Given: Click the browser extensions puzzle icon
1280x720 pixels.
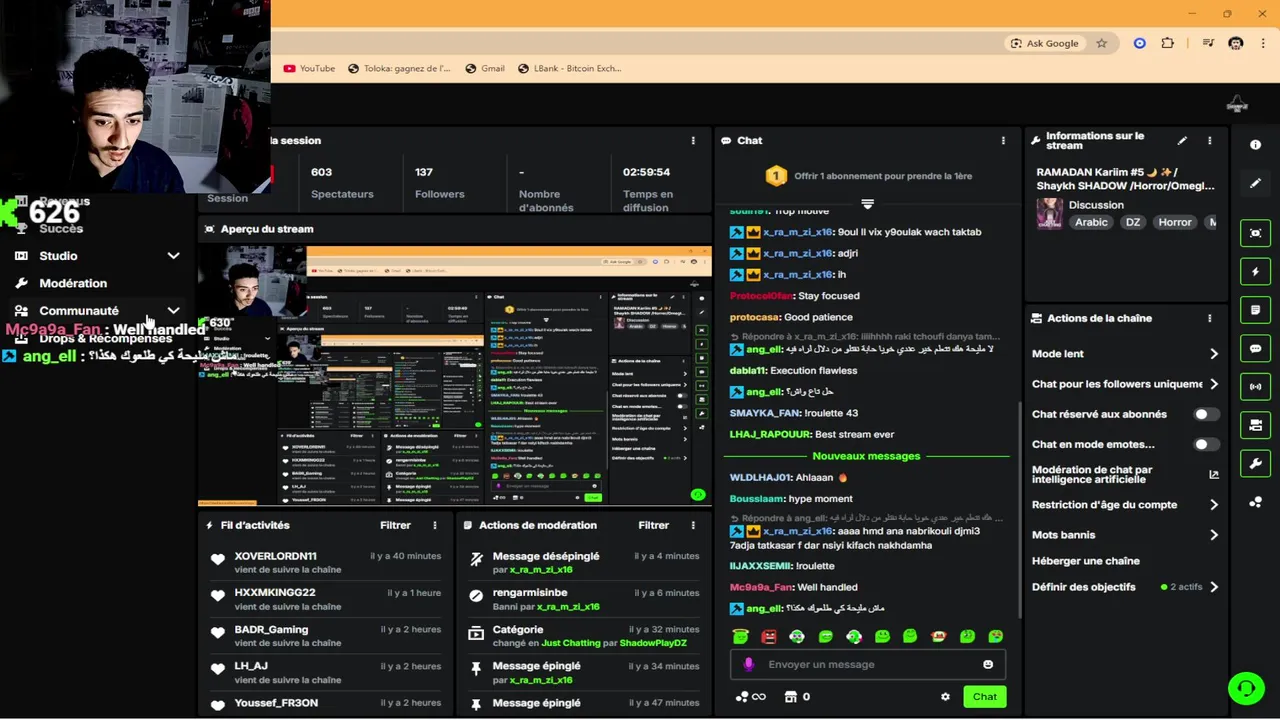Looking at the screenshot, I should point(1168,43).
